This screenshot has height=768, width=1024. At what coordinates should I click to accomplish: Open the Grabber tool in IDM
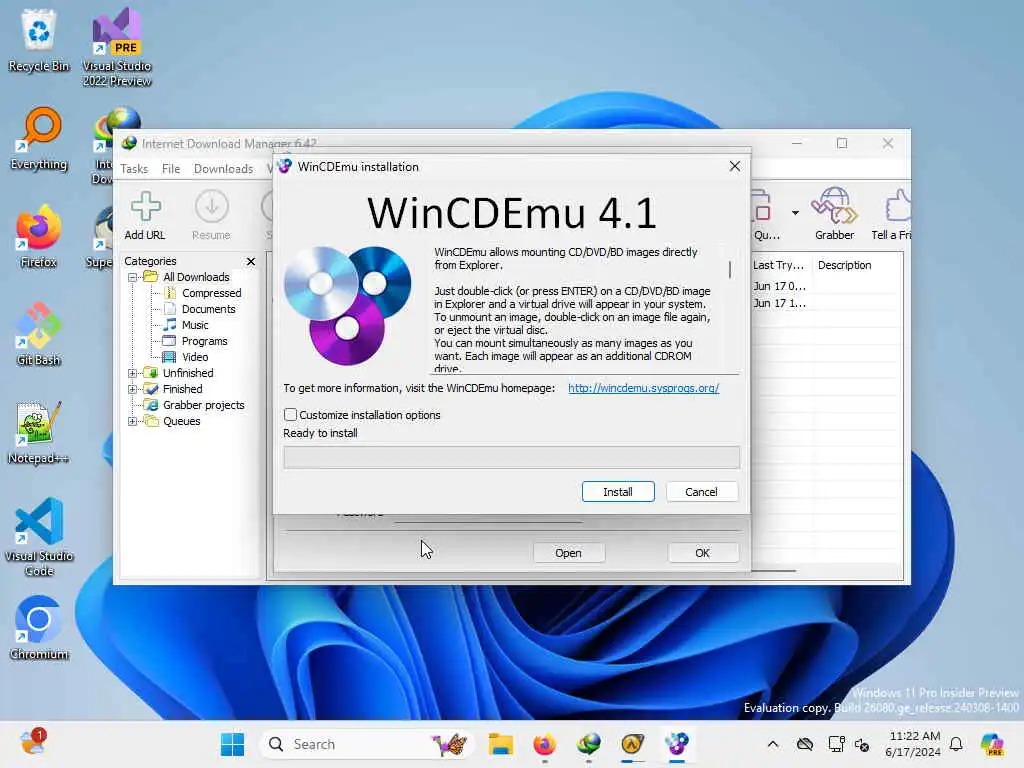[834, 216]
